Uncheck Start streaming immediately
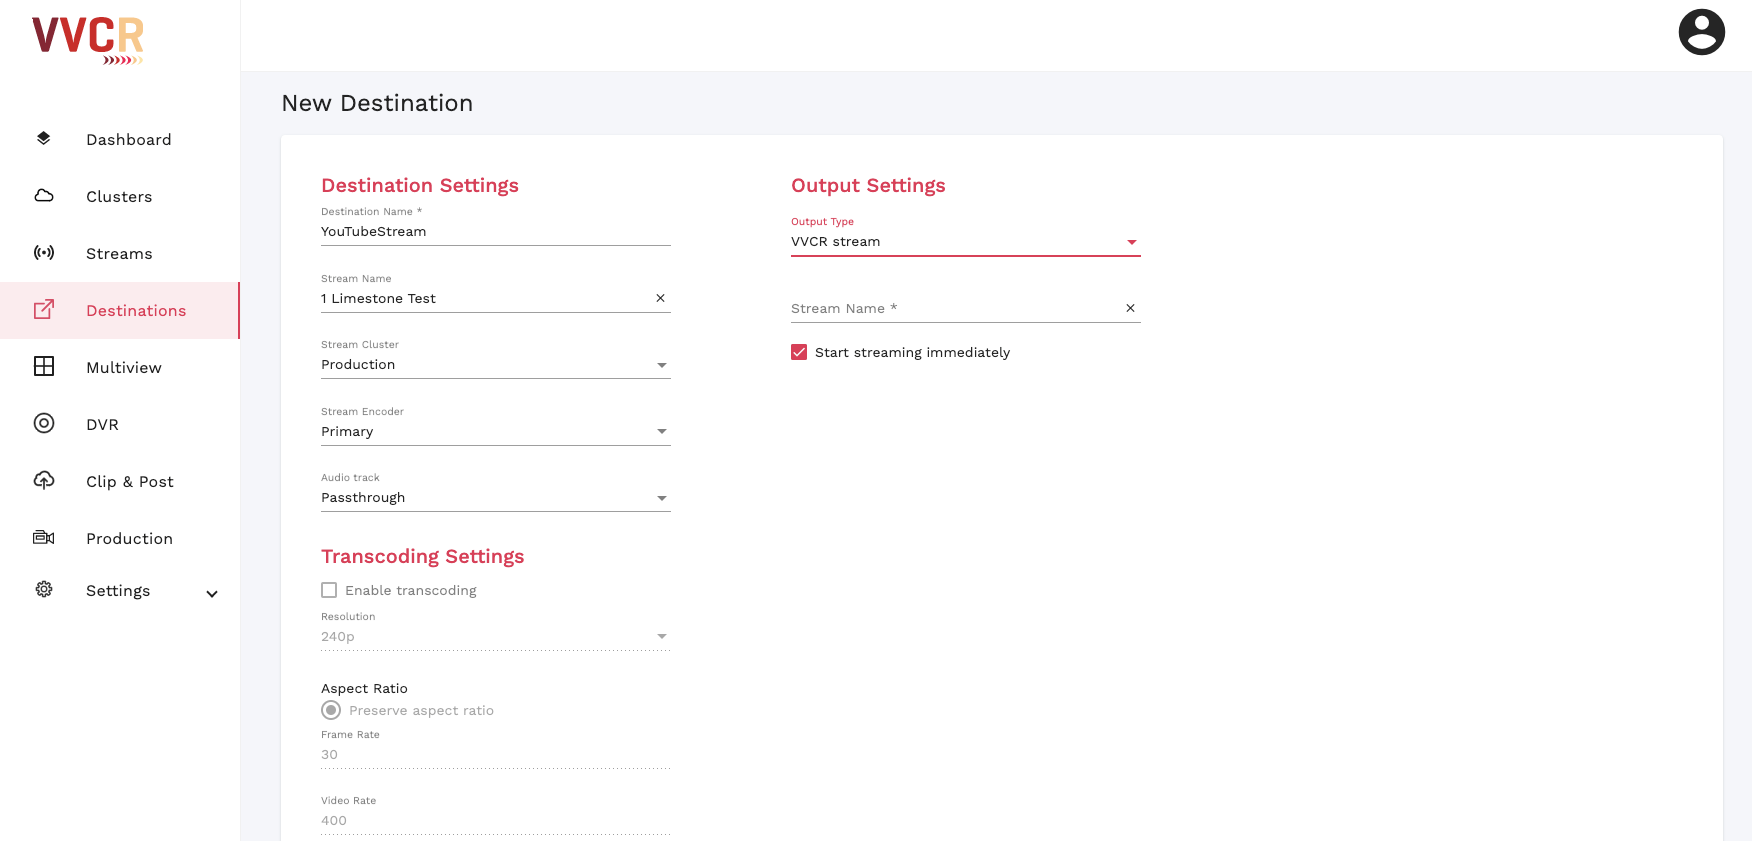This screenshot has height=841, width=1752. click(799, 352)
